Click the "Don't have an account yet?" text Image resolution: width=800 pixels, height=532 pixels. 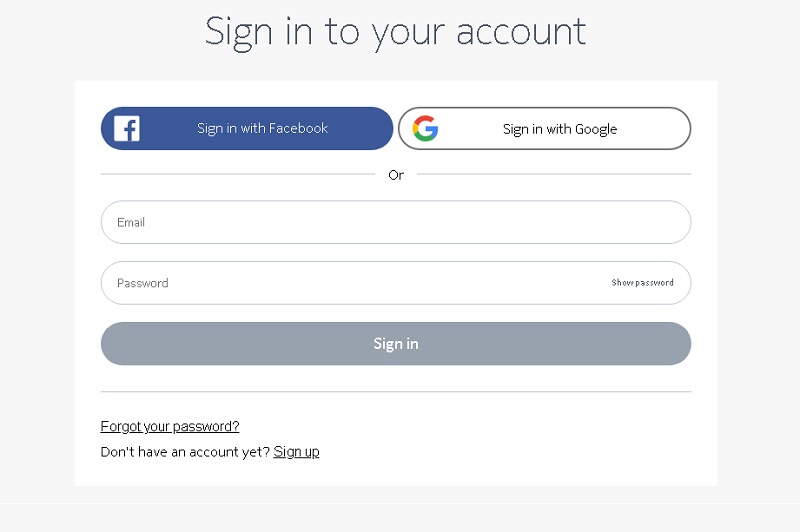pos(185,451)
